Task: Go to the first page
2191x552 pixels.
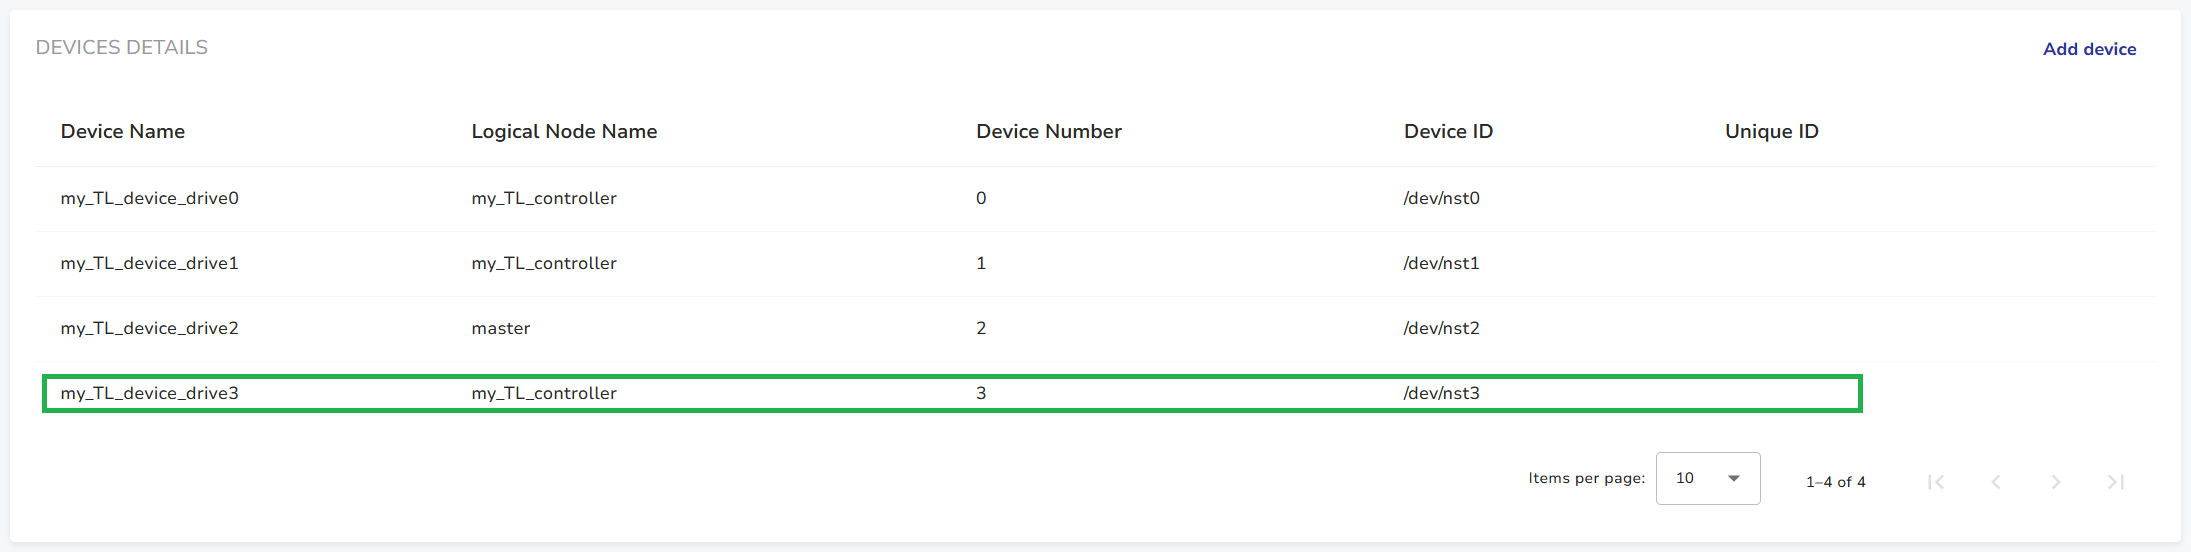Action: click(1936, 482)
